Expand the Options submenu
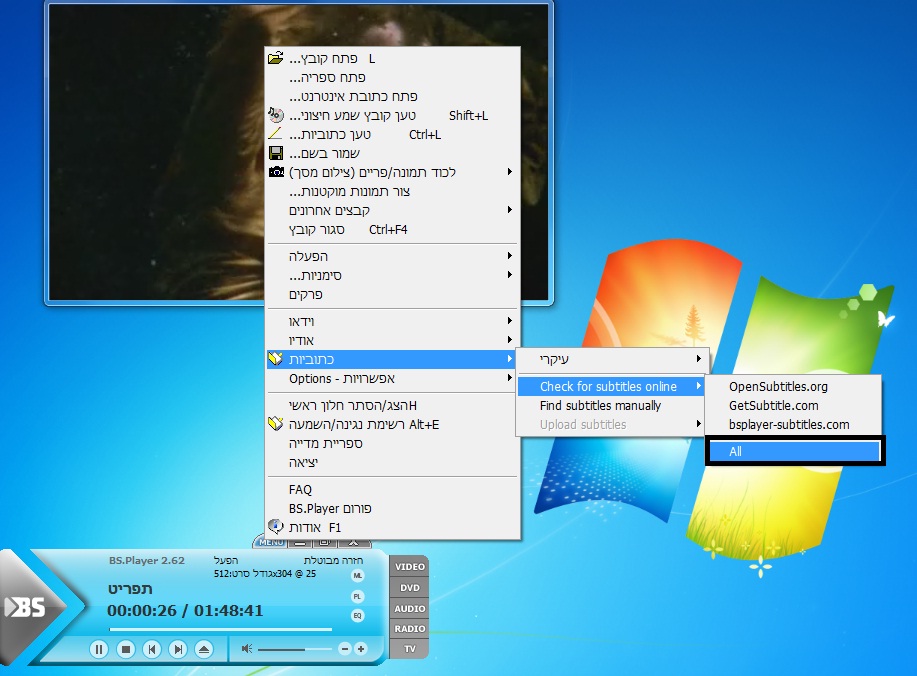Viewport: 917px width, 676px height. point(392,379)
